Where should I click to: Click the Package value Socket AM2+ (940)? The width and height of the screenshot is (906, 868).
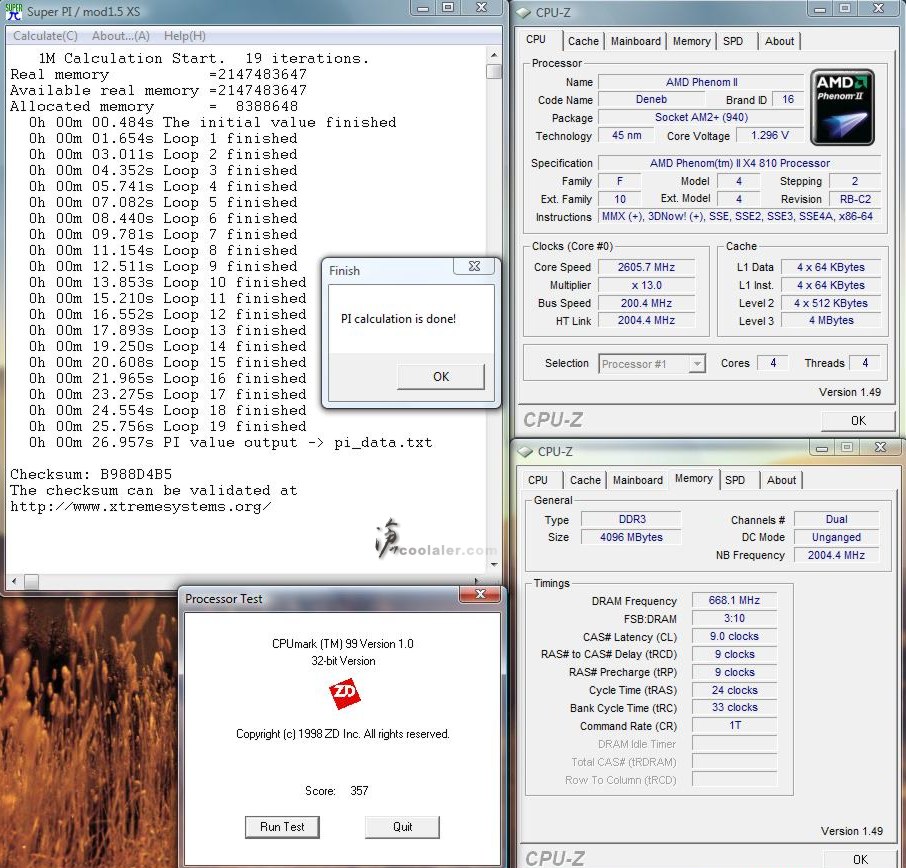click(701, 117)
